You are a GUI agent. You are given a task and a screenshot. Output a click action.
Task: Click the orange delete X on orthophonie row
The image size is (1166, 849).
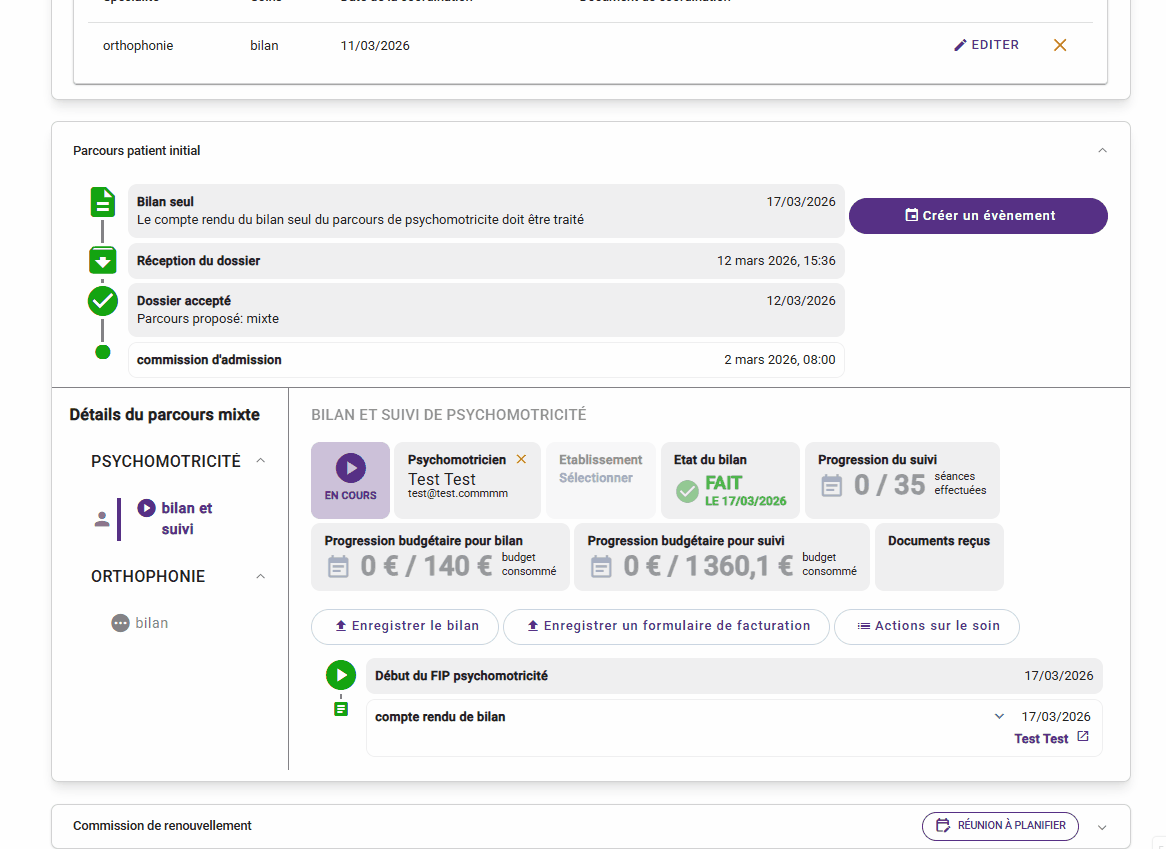pos(1060,45)
